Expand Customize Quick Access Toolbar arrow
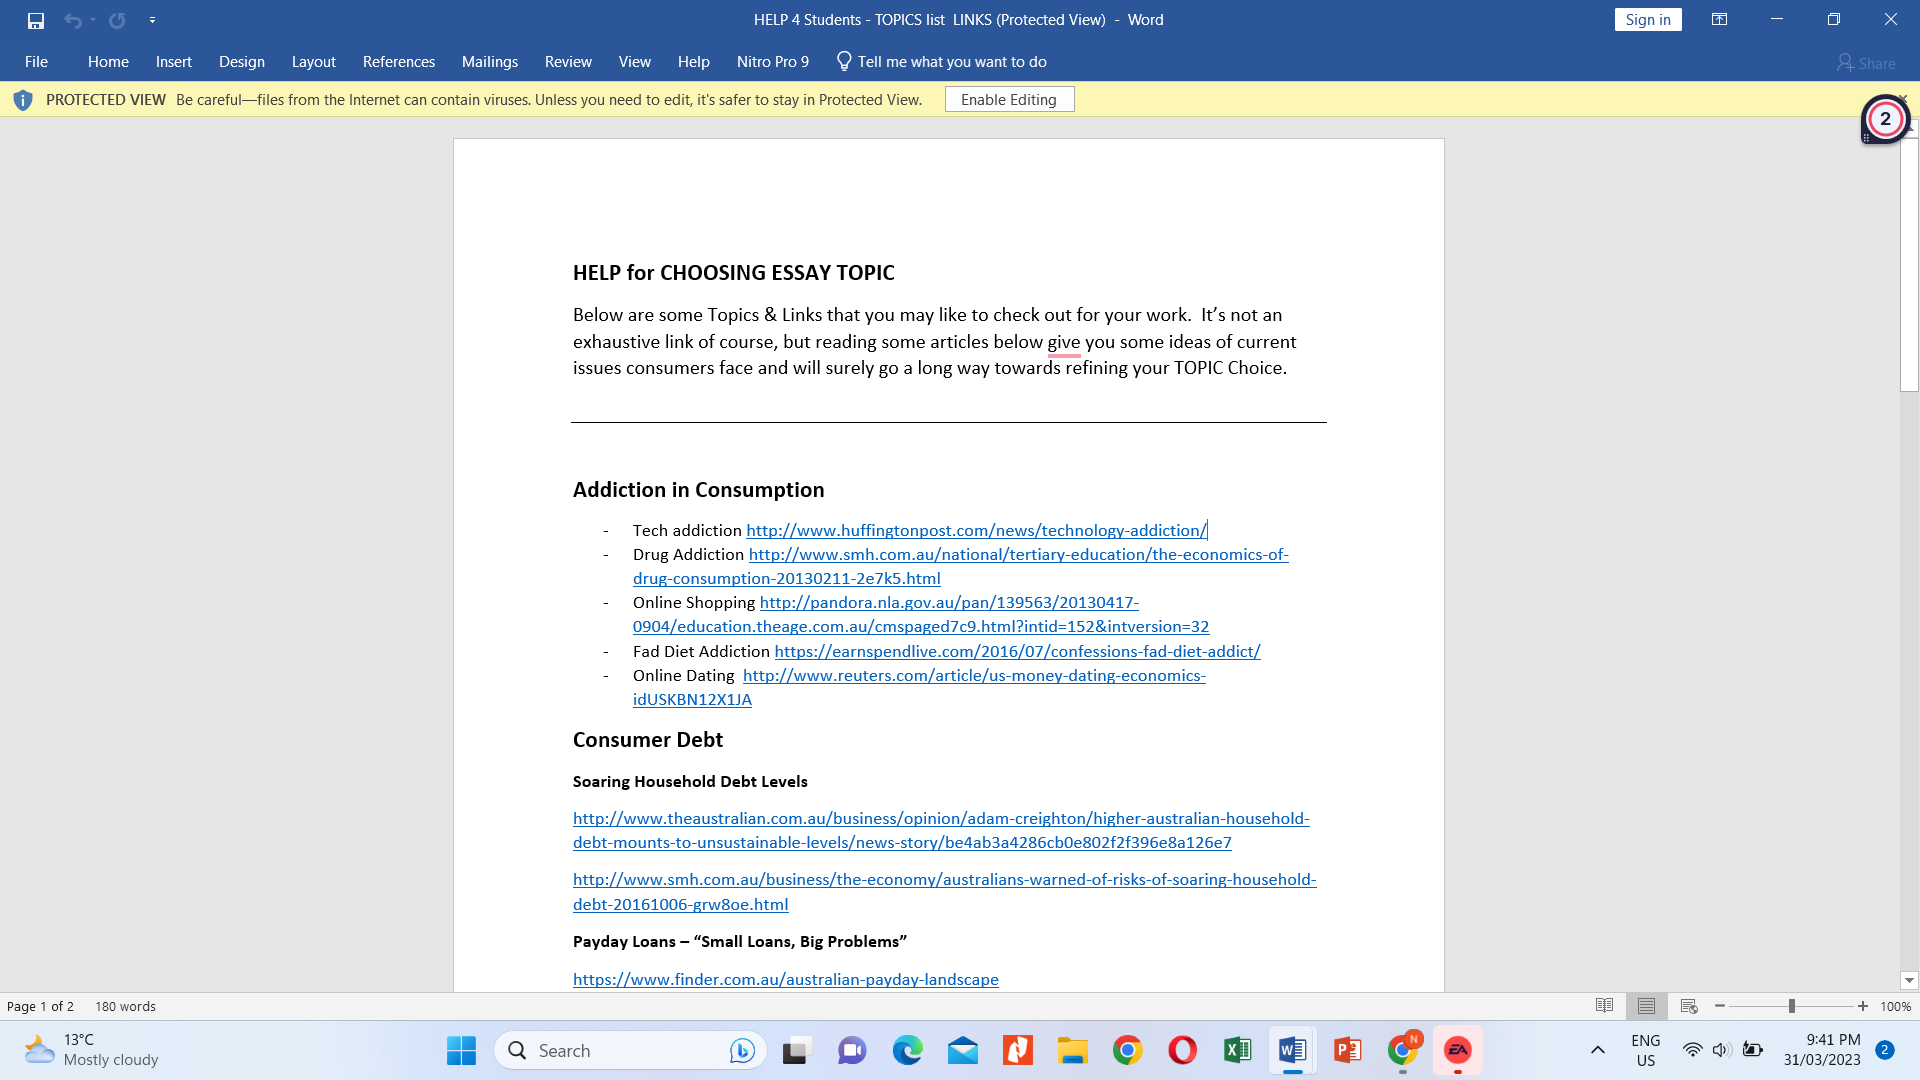 coord(152,20)
